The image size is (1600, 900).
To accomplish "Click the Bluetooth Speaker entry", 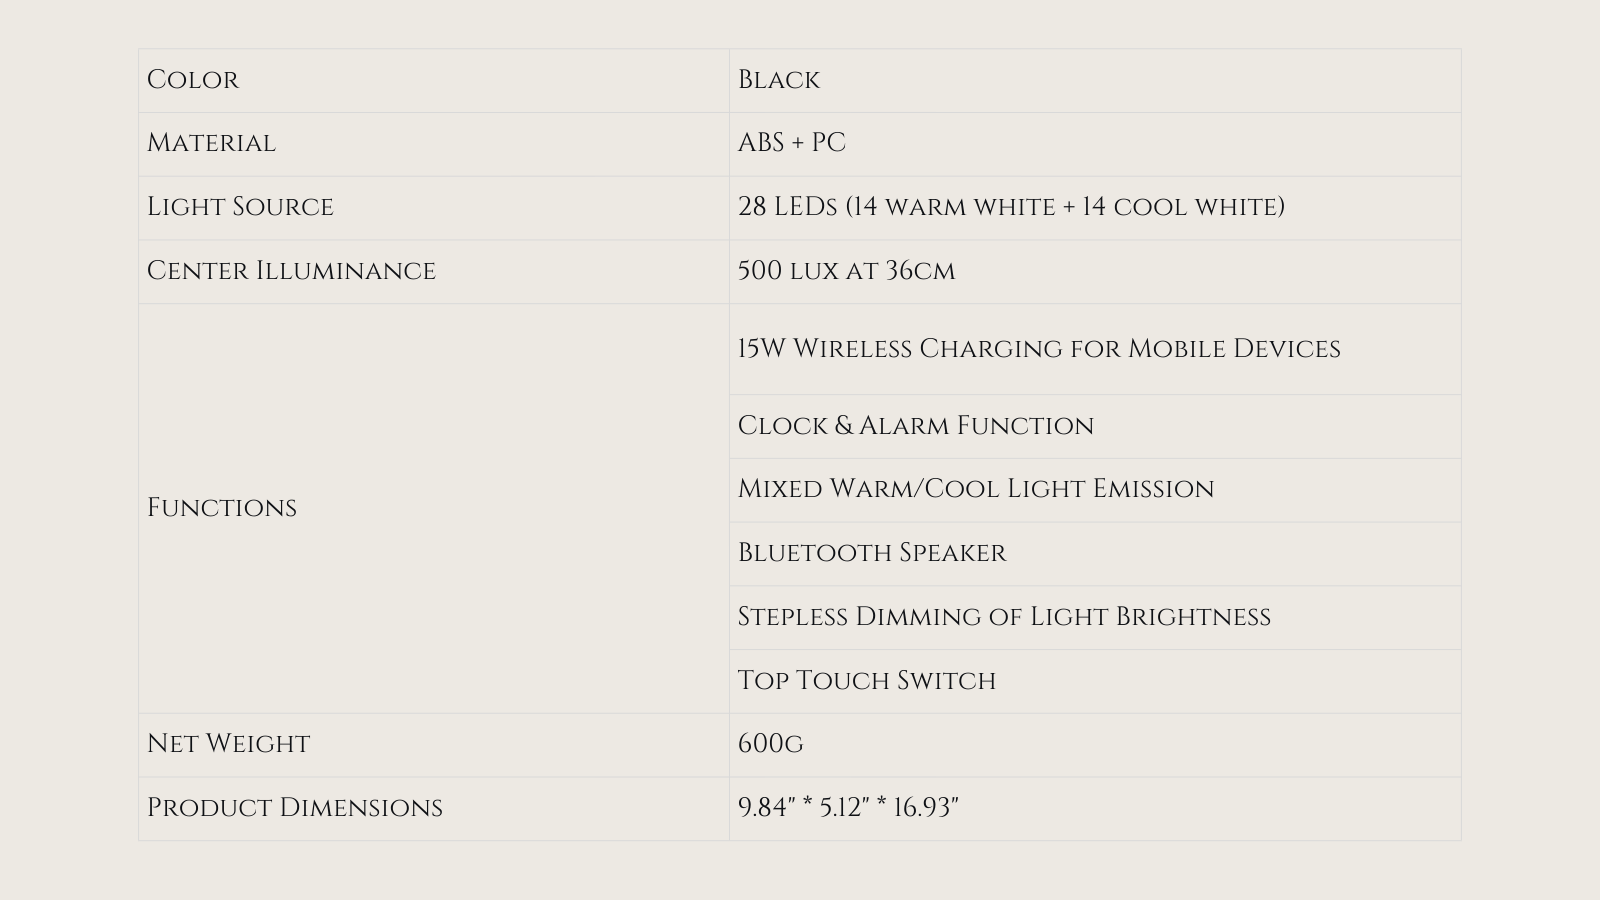I will (871, 553).
